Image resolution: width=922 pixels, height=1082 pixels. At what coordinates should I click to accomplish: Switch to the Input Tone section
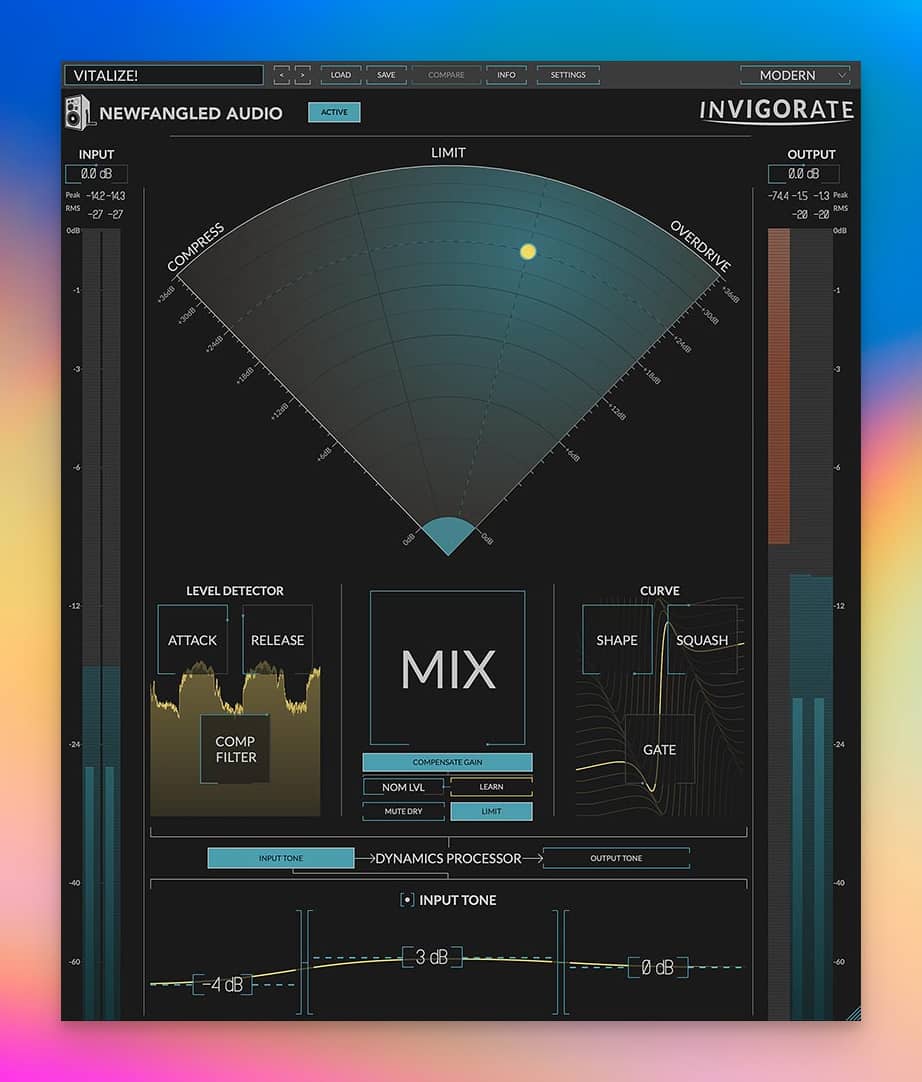point(281,858)
